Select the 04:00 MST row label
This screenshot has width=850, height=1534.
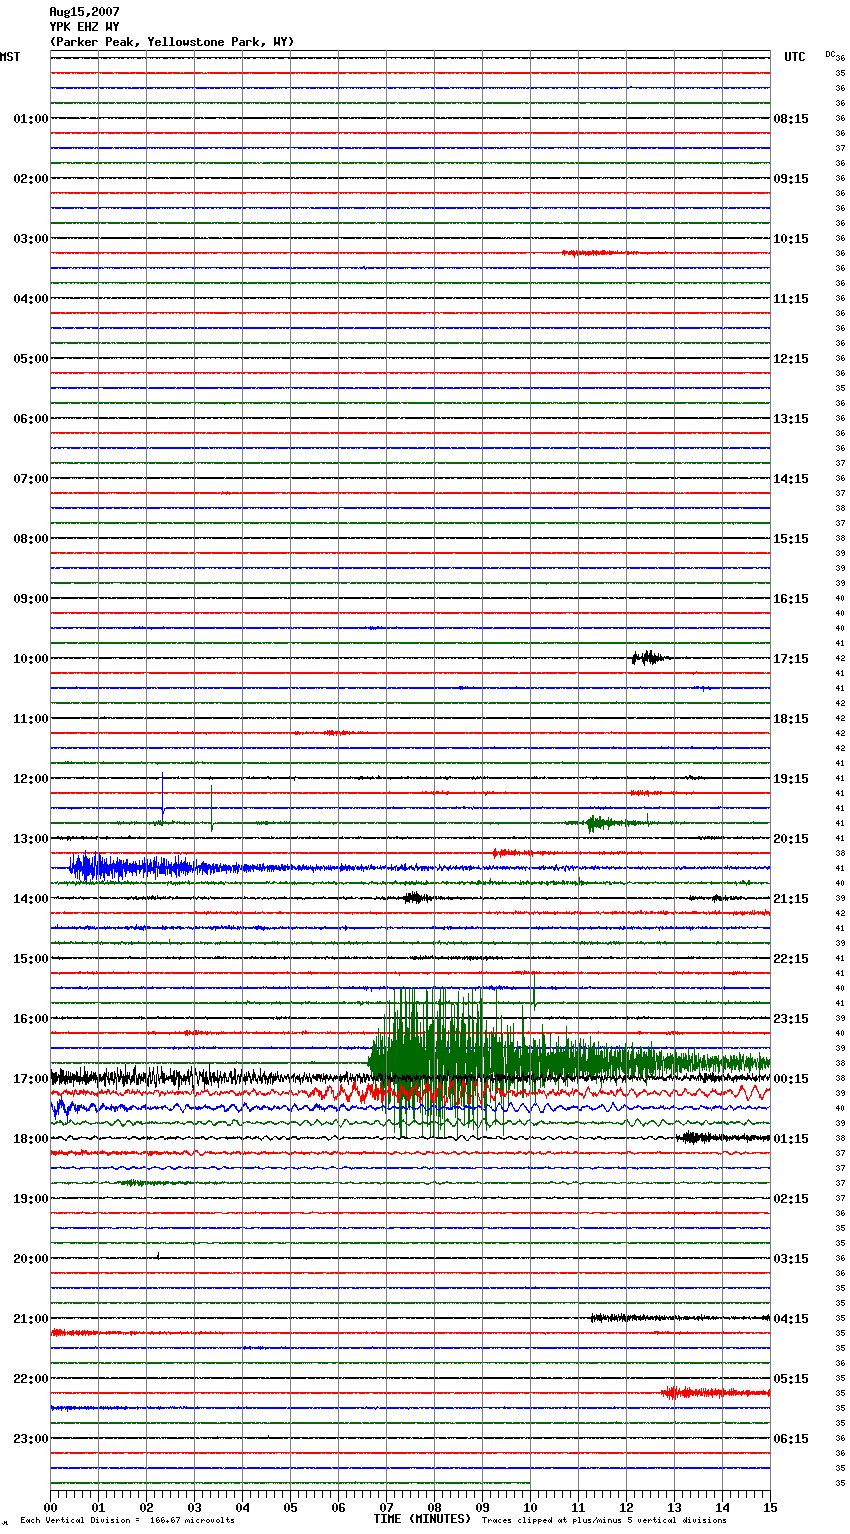click(30, 299)
